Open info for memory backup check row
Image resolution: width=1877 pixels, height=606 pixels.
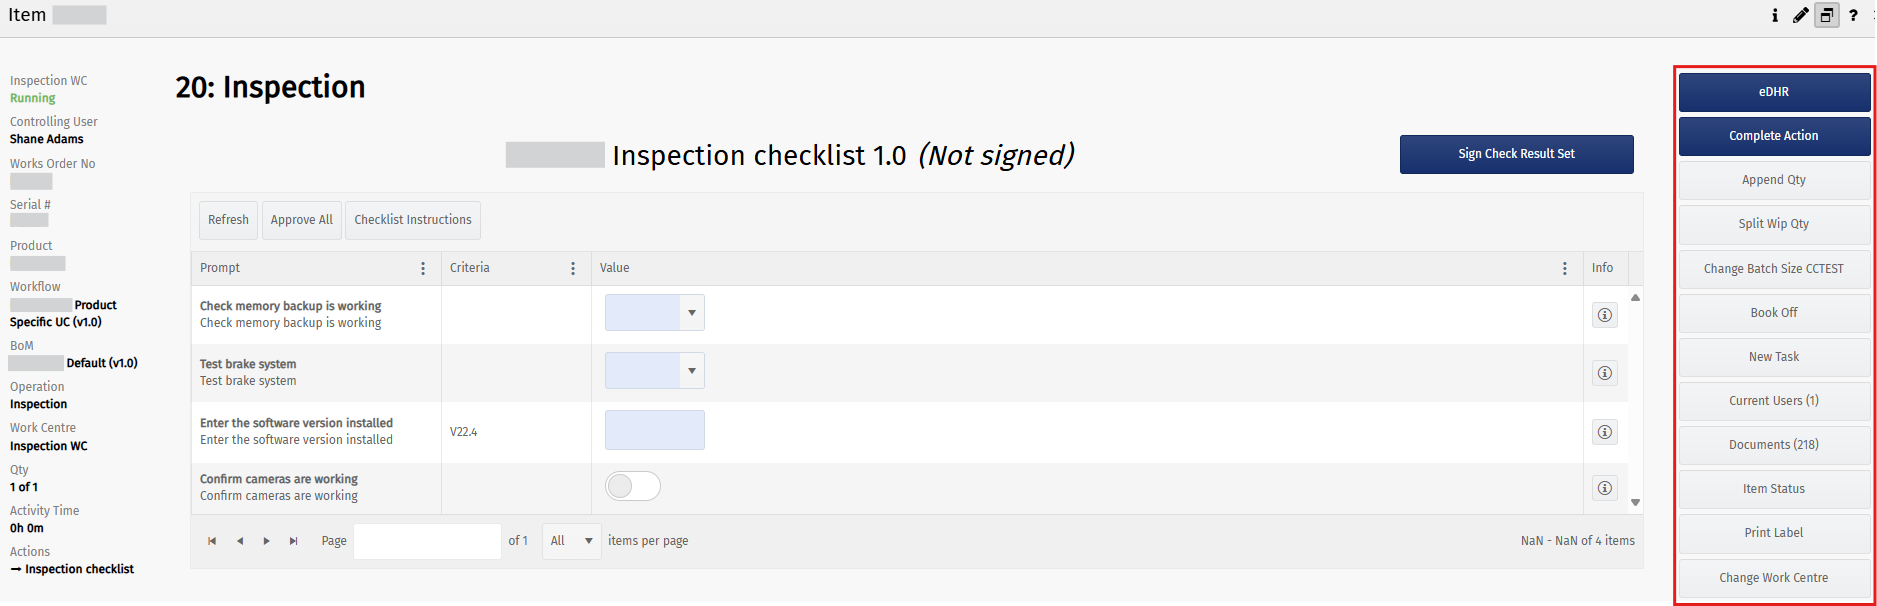1604,315
